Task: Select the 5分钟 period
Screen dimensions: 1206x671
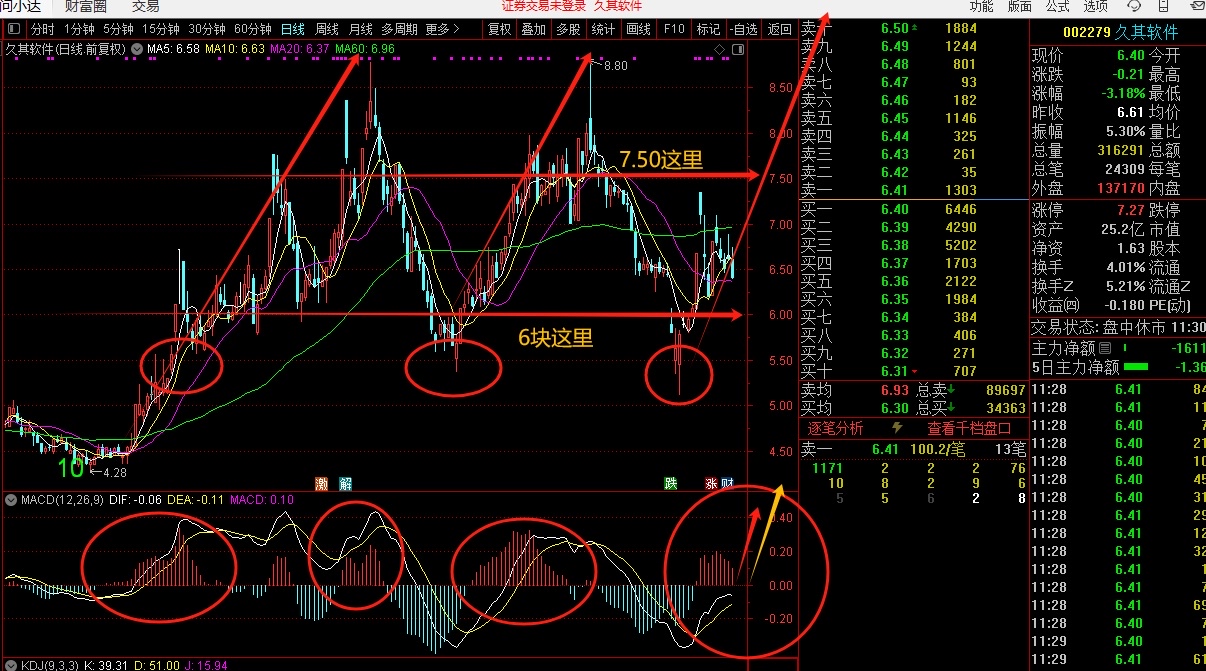Action: click(118, 29)
